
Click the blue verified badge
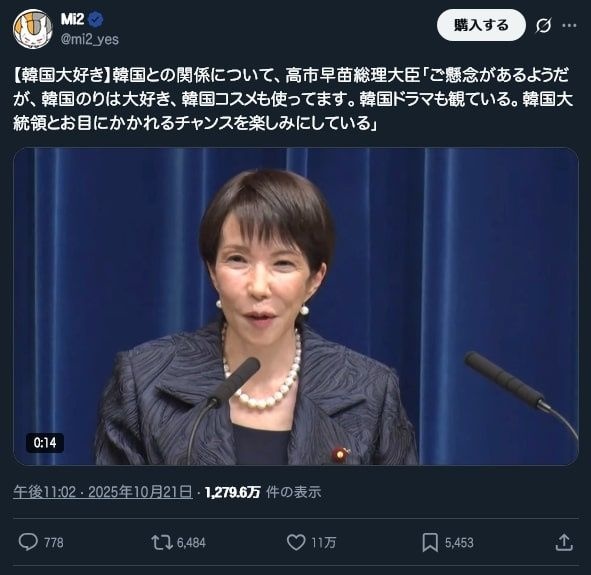96,19
